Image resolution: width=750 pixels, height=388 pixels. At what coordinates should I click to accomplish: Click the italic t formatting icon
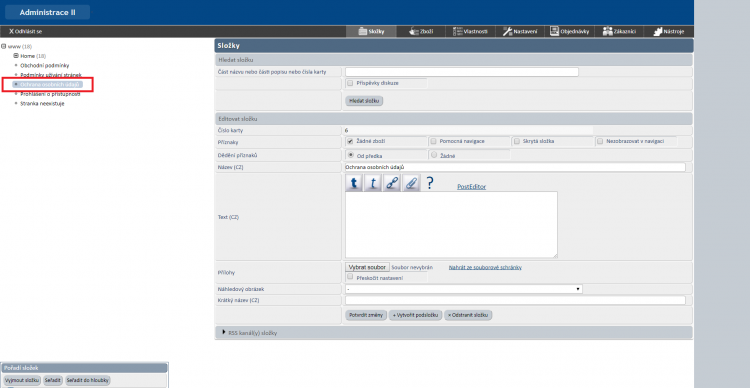[373, 183]
